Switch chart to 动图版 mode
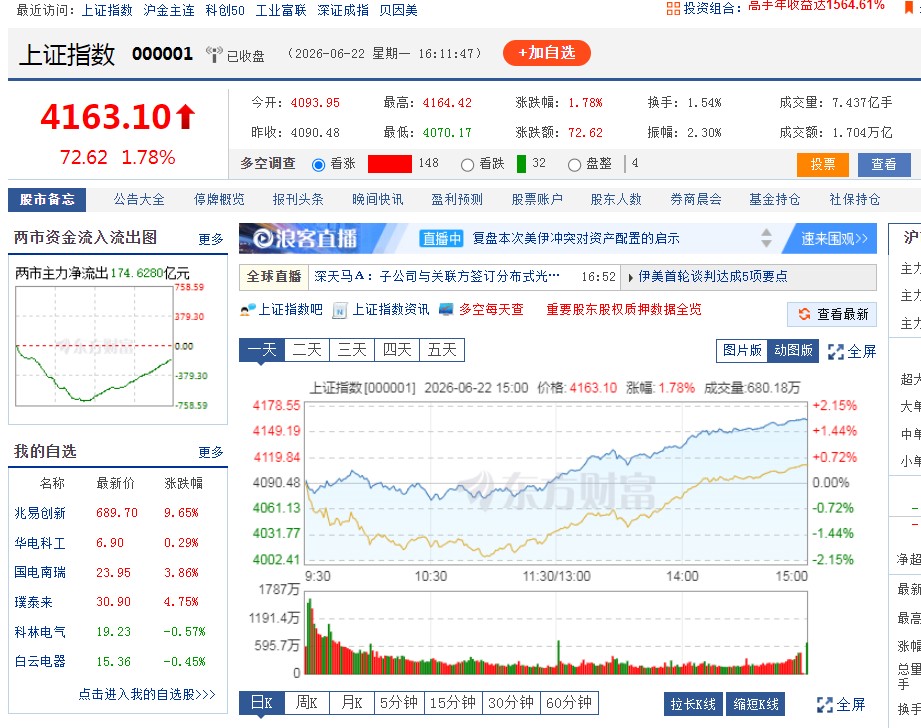921x728 pixels. (x=793, y=351)
